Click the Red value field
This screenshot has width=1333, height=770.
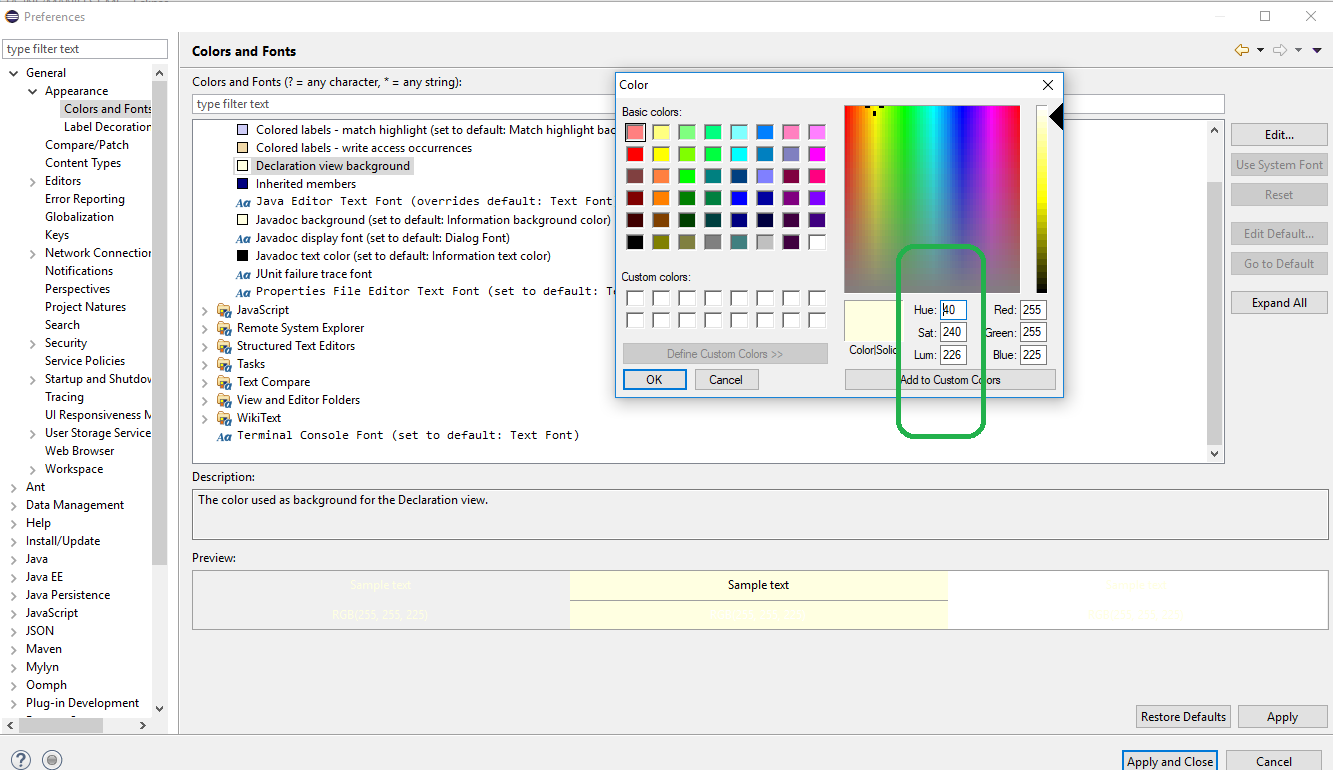(1033, 310)
